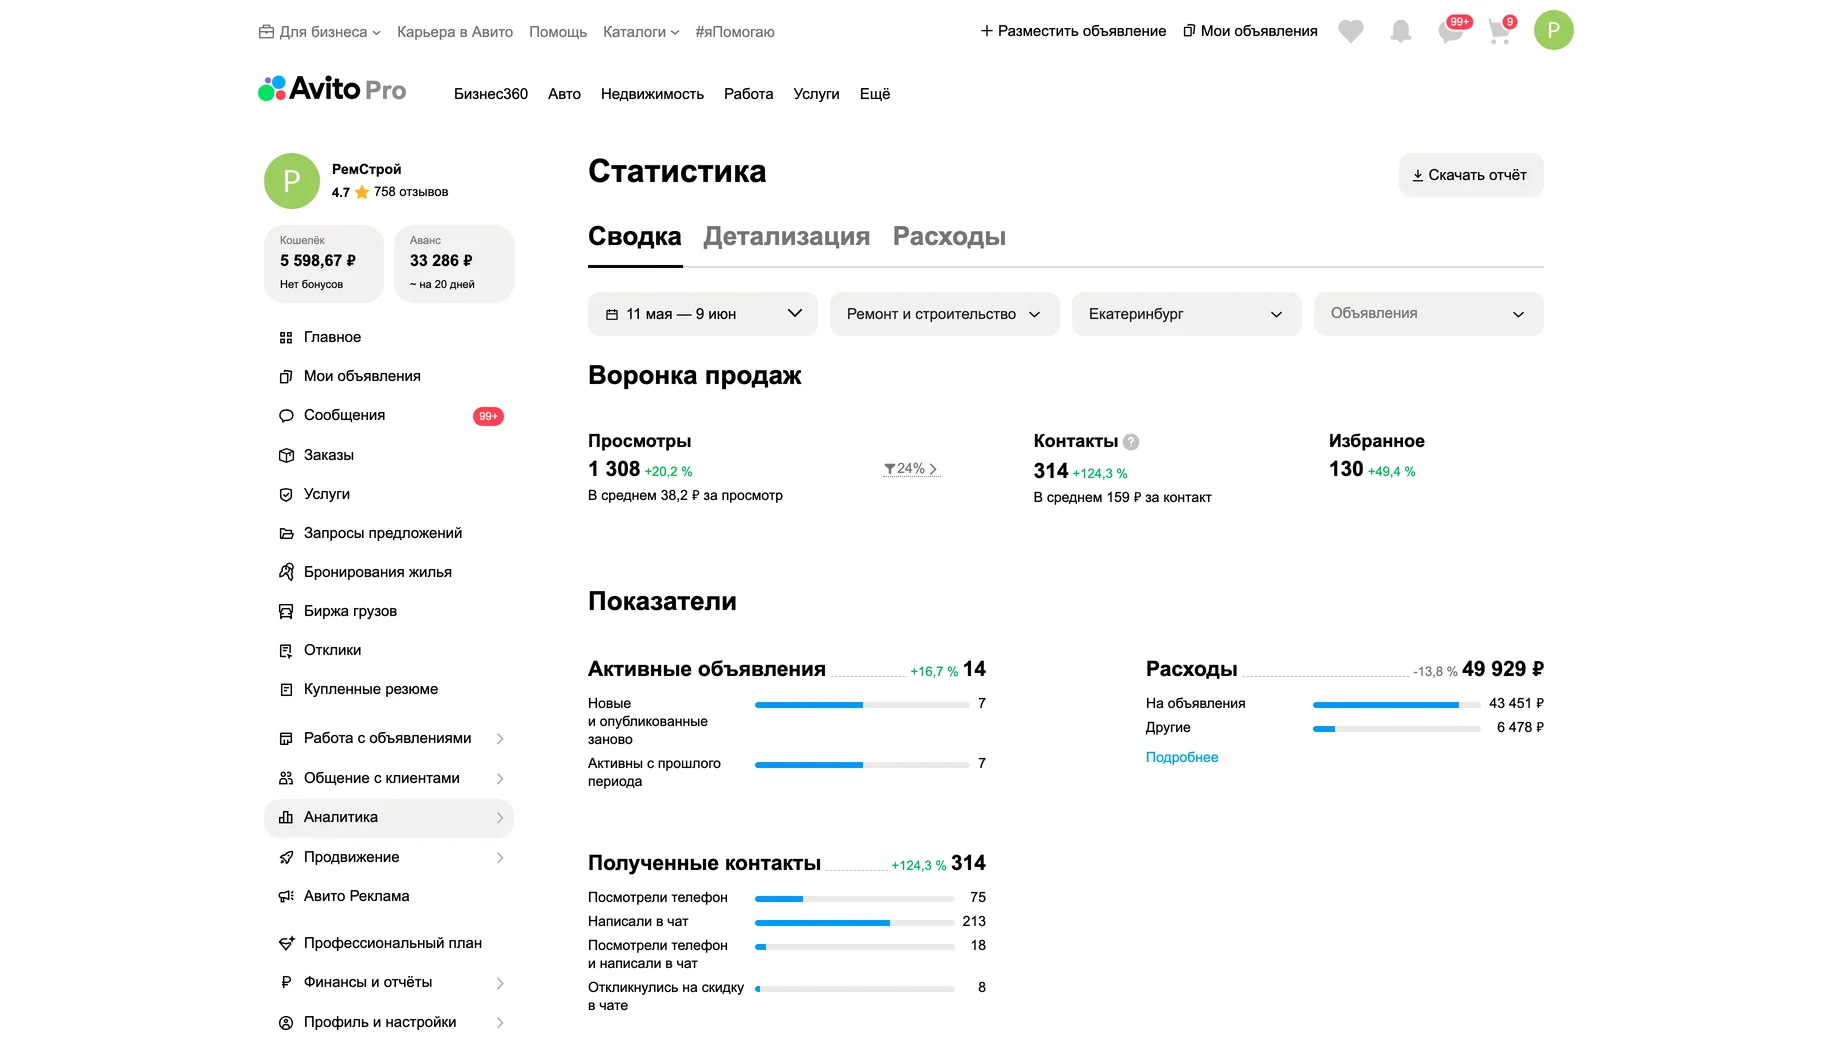Open the Ремонт и строительство category dropdown
This screenshot has width=1832, height=1040.
(945, 314)
